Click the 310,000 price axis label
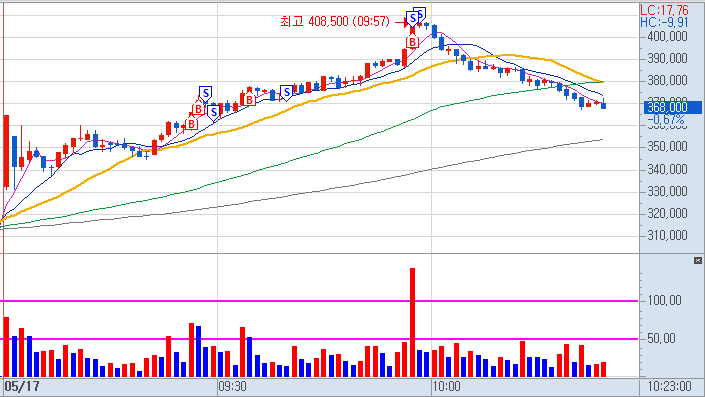Screen dimensions: 705x397 pos(667,236)
